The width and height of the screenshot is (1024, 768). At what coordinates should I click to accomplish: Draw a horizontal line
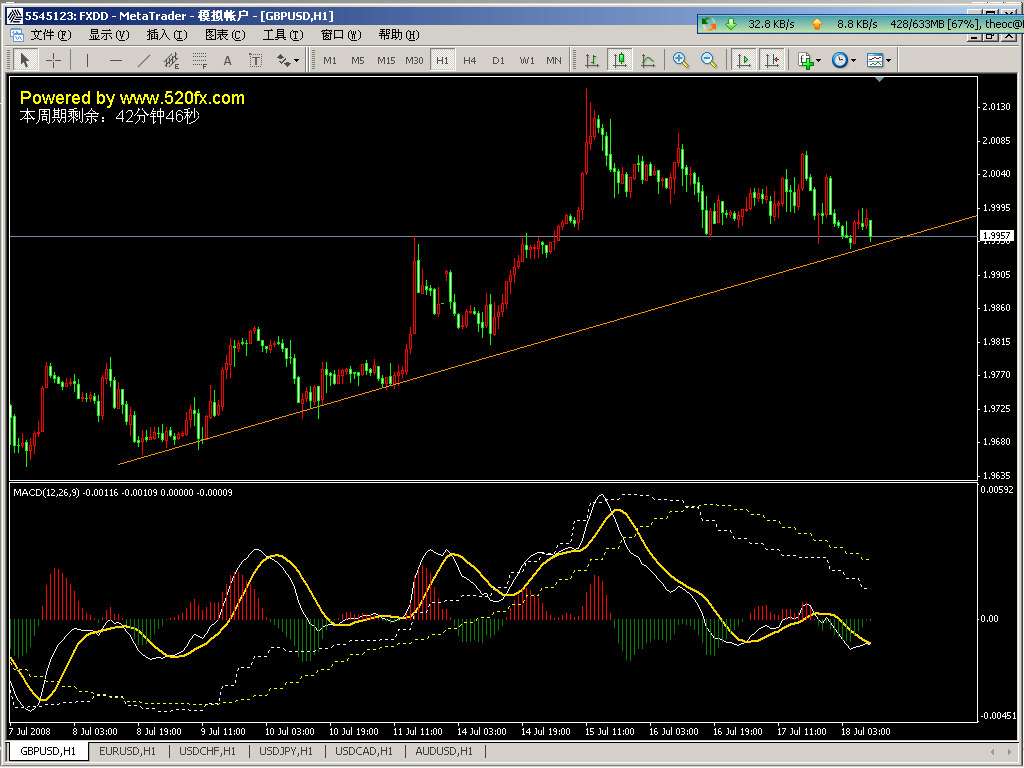(x=116, y=60)
